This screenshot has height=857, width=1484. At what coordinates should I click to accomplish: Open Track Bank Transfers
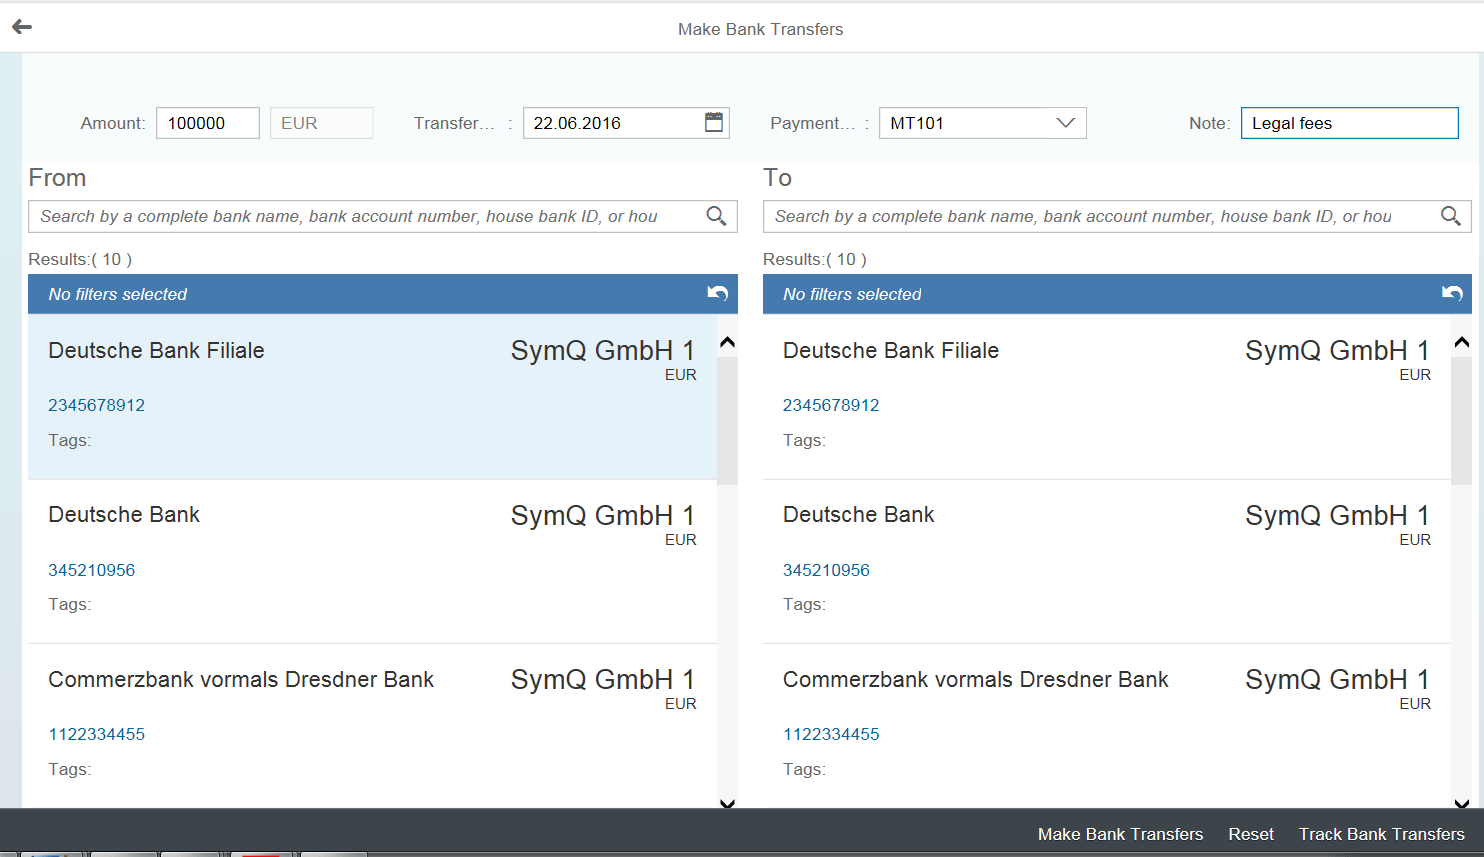1381,834
